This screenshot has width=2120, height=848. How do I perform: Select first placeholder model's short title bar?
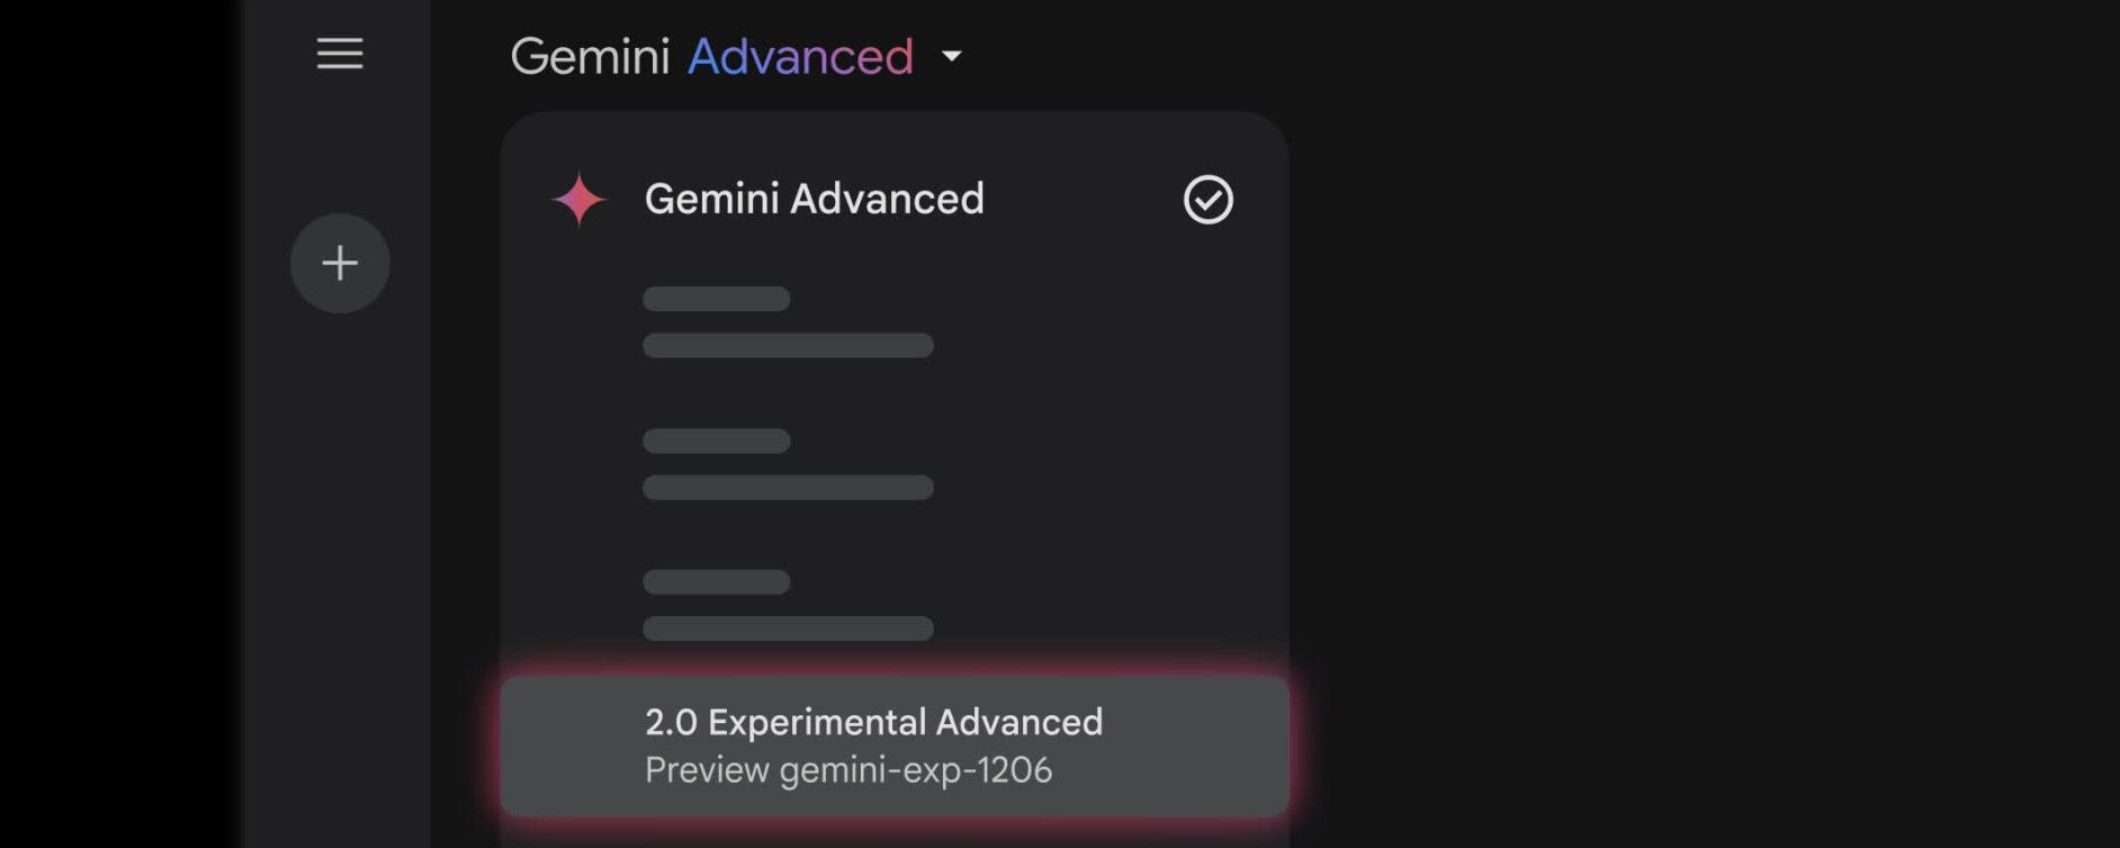point(716,299)
